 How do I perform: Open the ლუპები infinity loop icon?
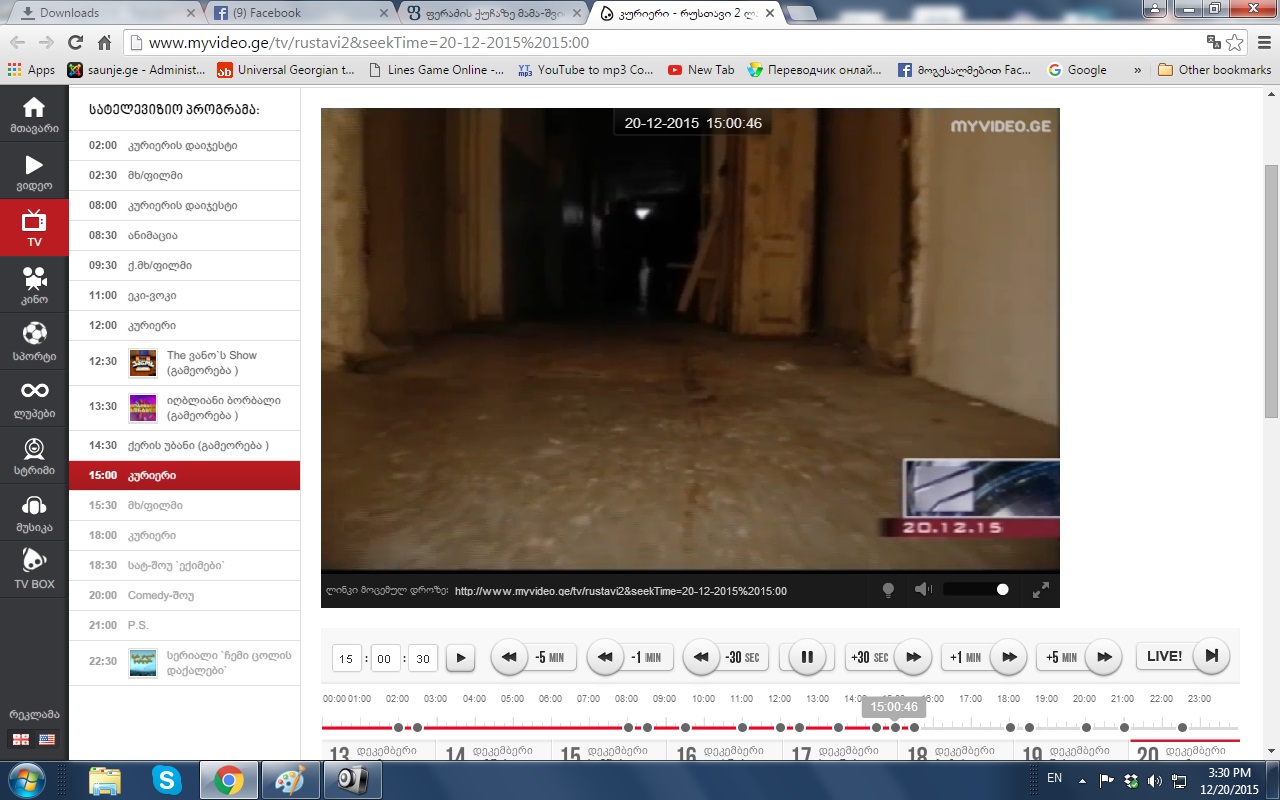click(x=34, y=399)
